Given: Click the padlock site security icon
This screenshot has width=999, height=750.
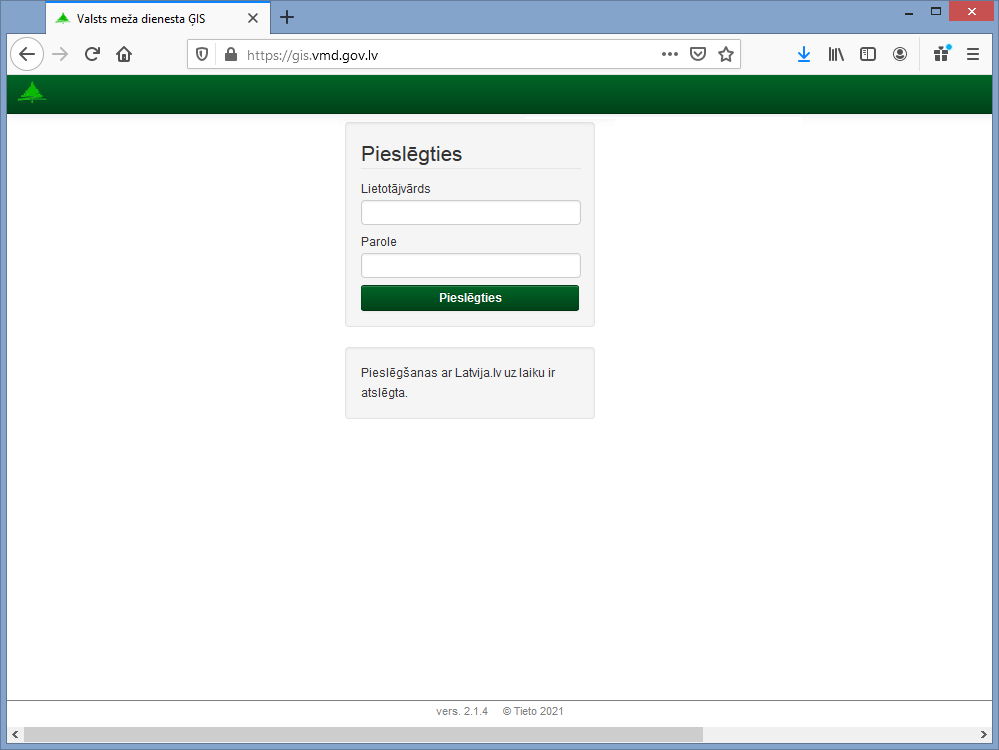Looking at the screenshot, I should [x=231, y=55].
